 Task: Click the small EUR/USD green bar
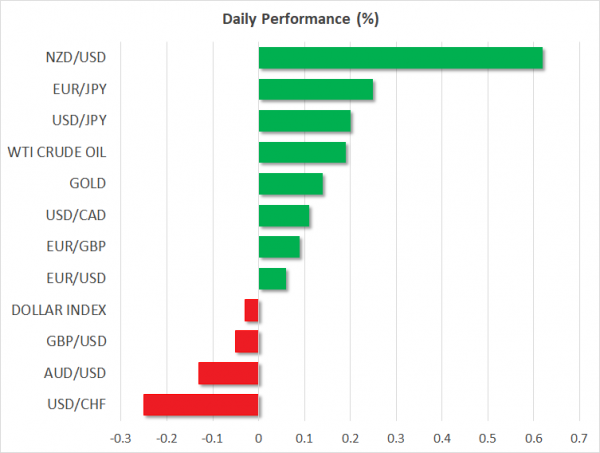point(272,278)
